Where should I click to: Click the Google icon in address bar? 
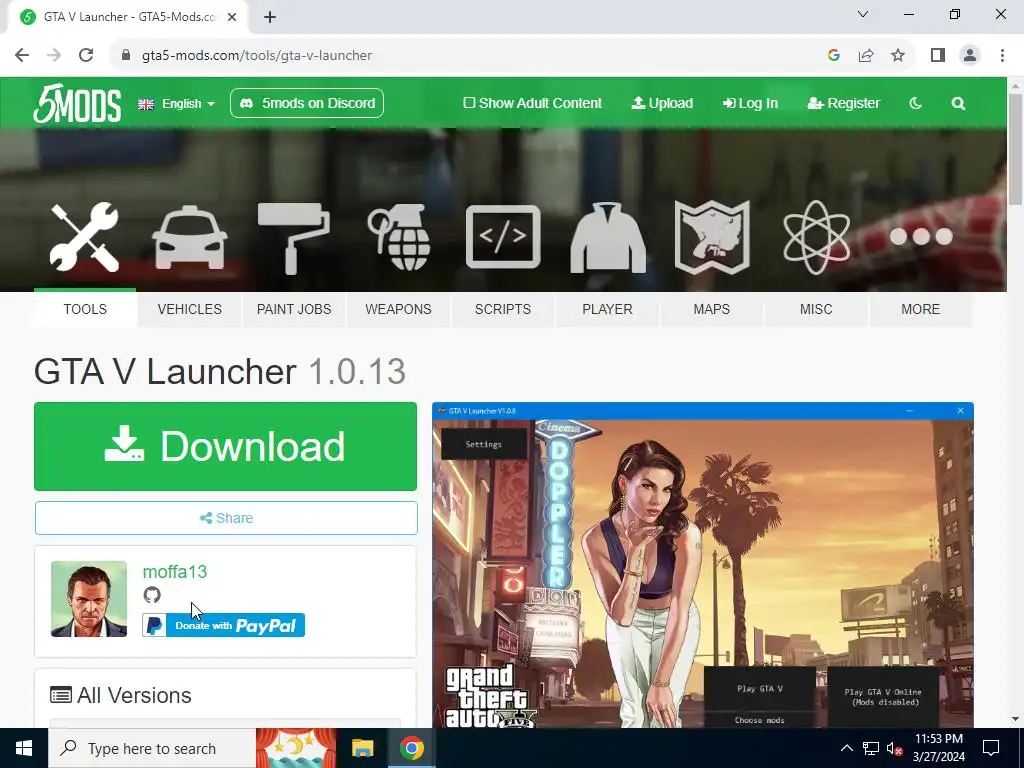[x=833, y=56]
